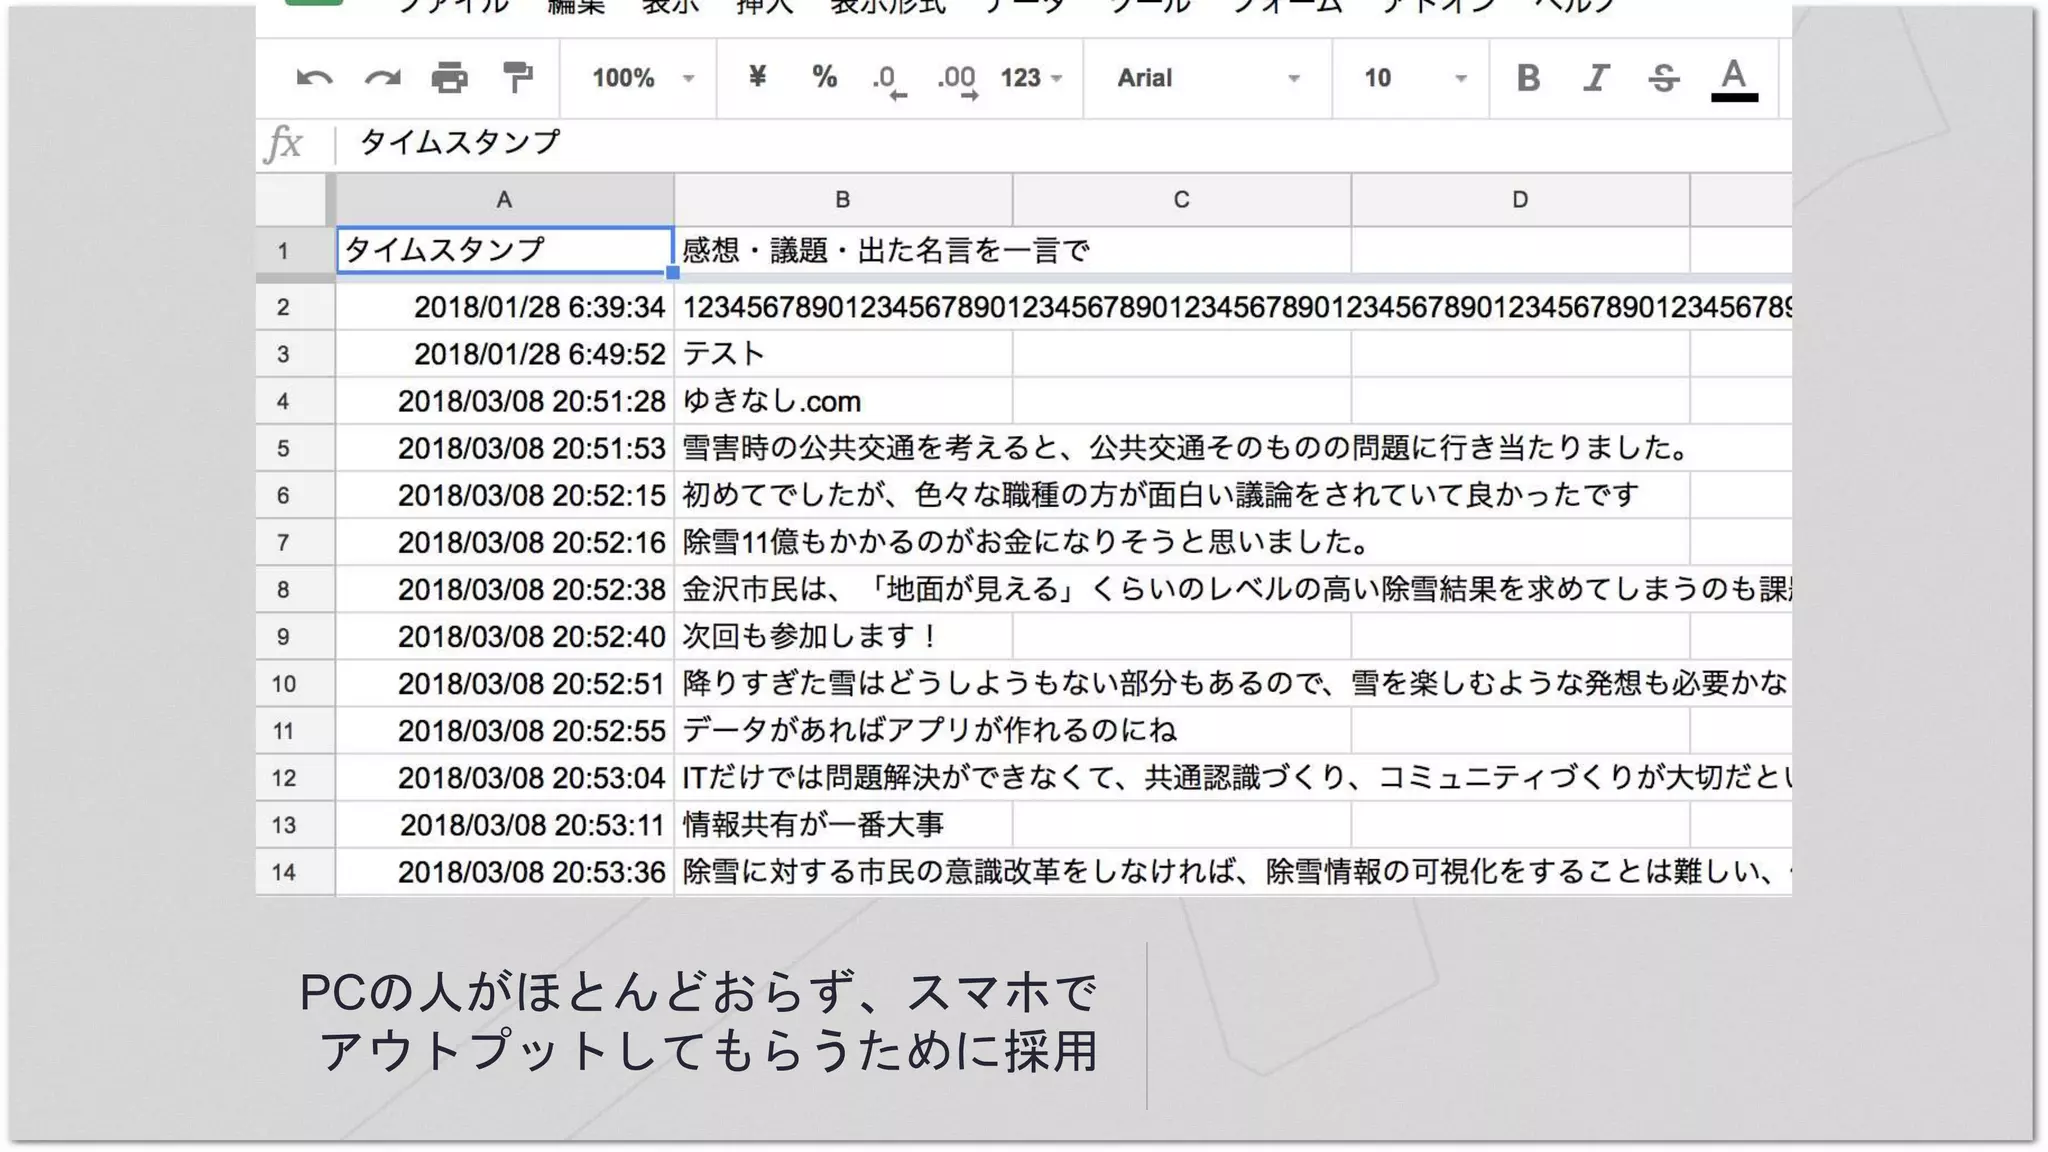Select the timestamp 2018/03/08 20:52:15
The image size is (2048, 1152).
click(x=504, y=495)
